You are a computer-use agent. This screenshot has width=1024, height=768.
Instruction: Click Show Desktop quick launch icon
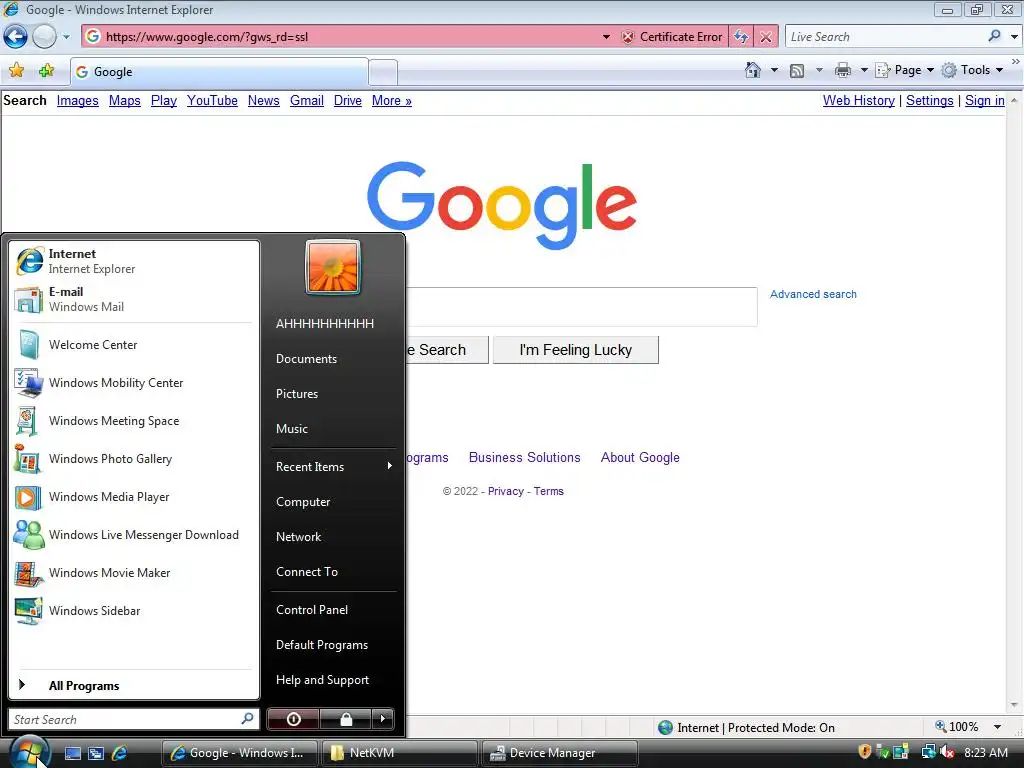[x=72, y=753]
